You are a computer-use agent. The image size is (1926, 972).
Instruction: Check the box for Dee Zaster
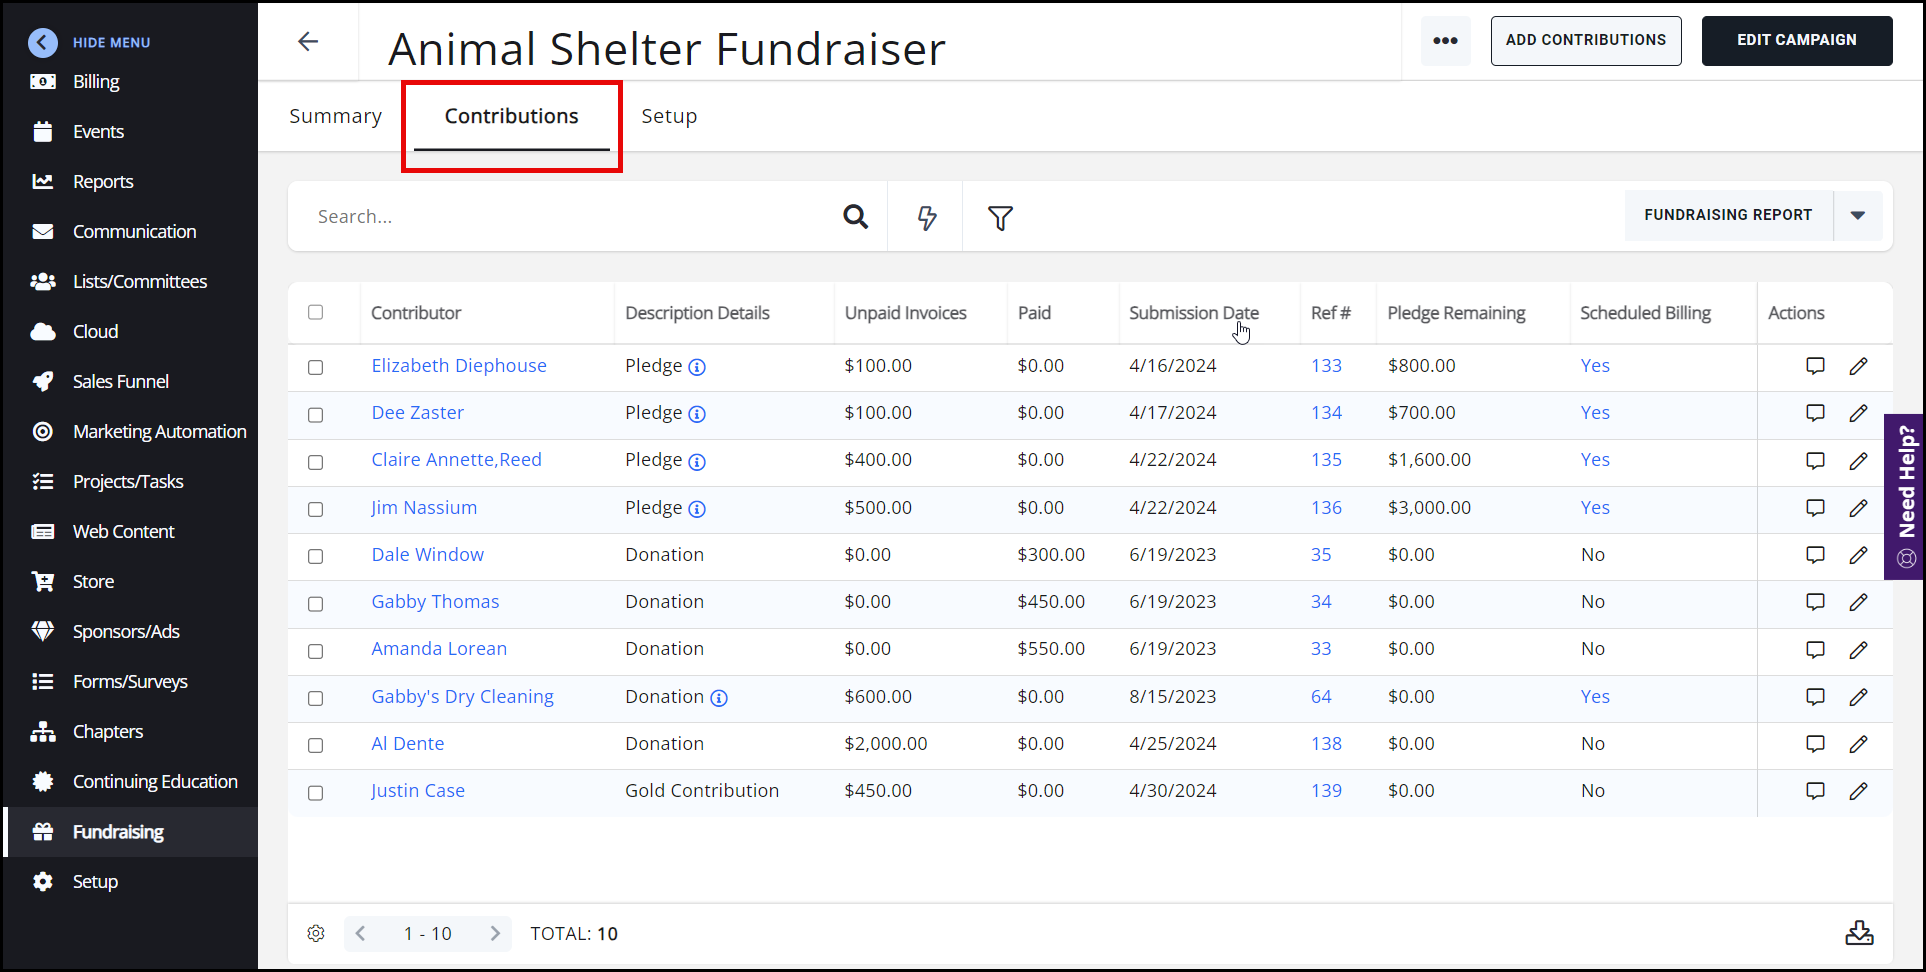[316, 414]
